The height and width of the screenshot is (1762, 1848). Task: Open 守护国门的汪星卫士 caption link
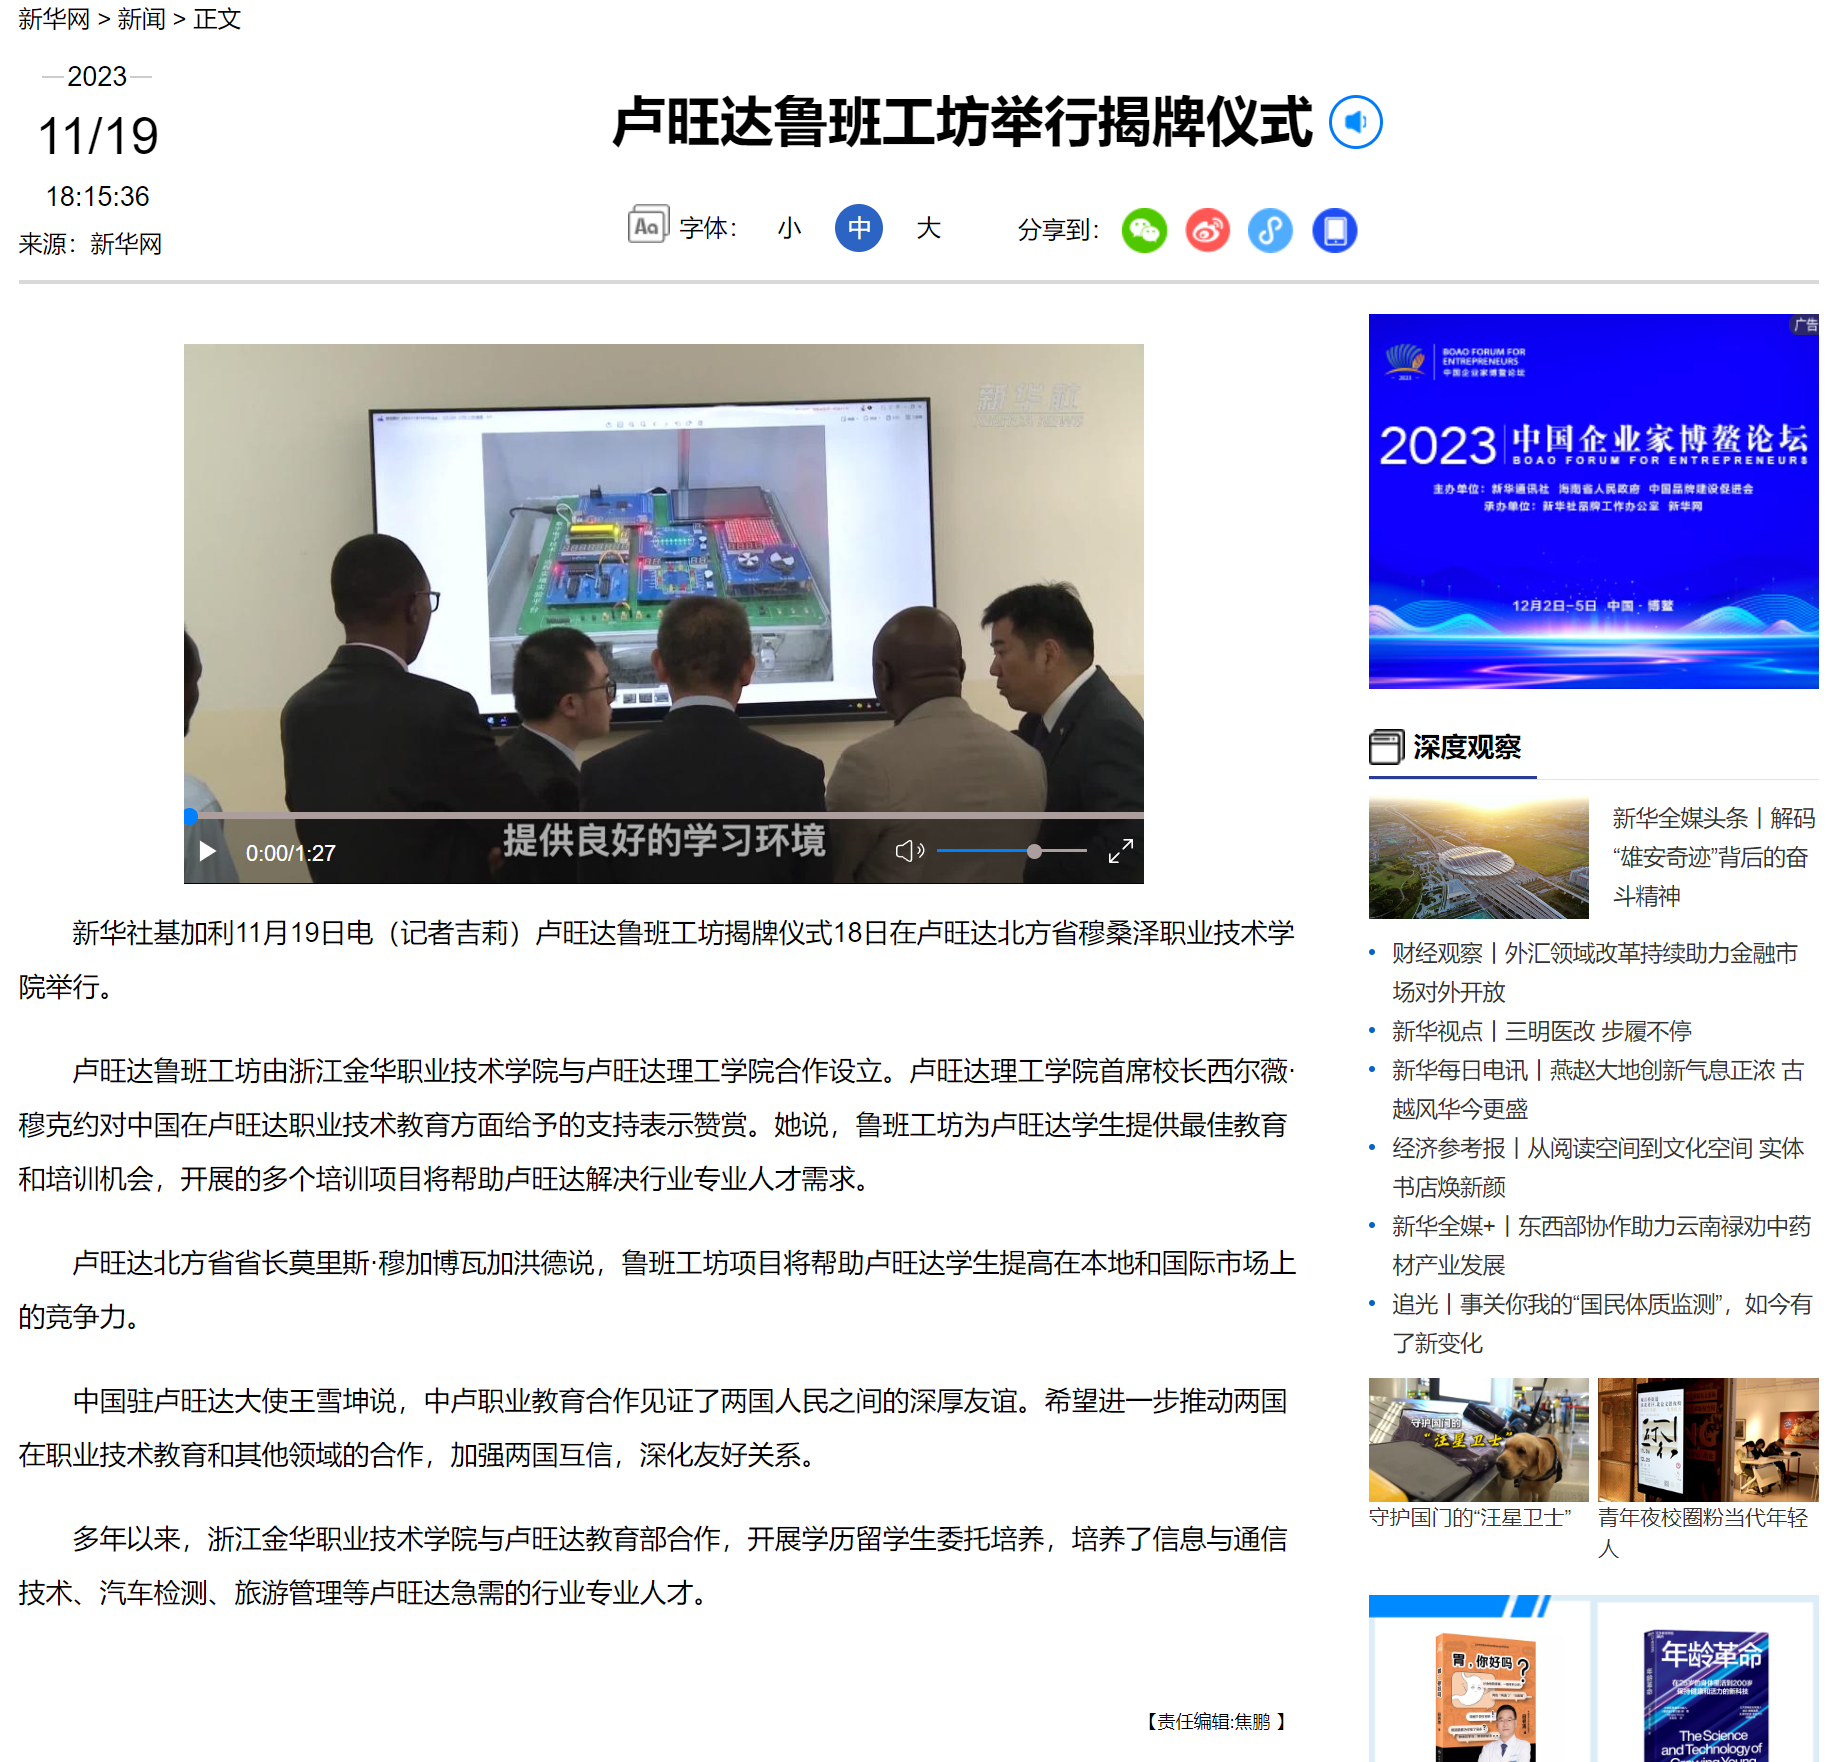(x=1470, y=1518)
